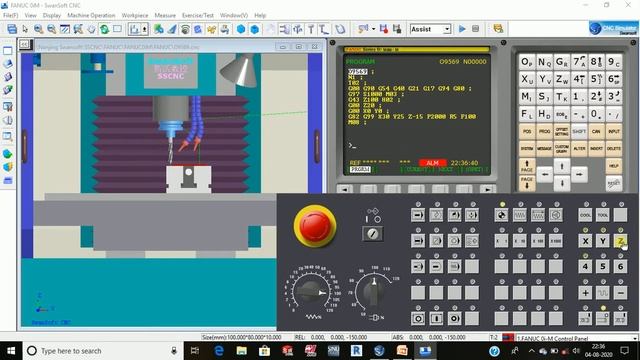Screen dimensions: 640x360
Task: Select the reference return mode button
Action: point(502,215)
